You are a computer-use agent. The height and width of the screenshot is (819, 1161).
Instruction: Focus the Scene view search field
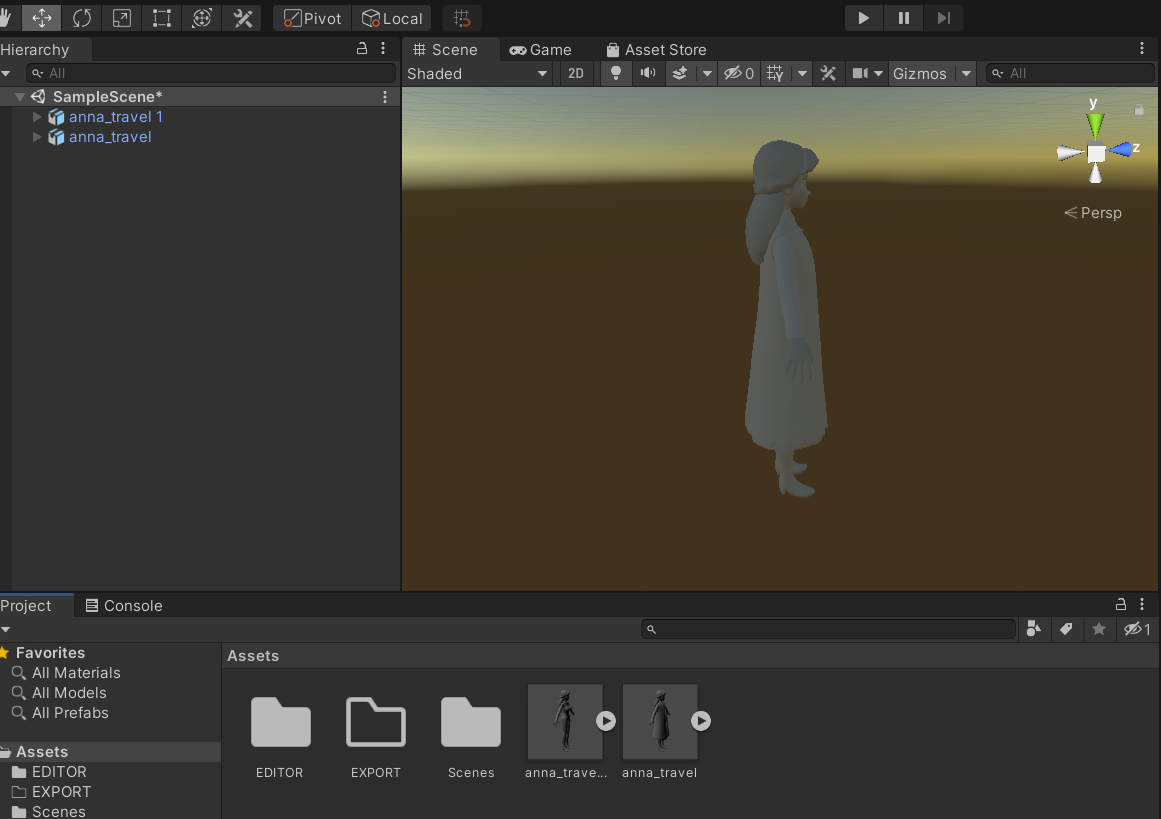[1071, 73]
